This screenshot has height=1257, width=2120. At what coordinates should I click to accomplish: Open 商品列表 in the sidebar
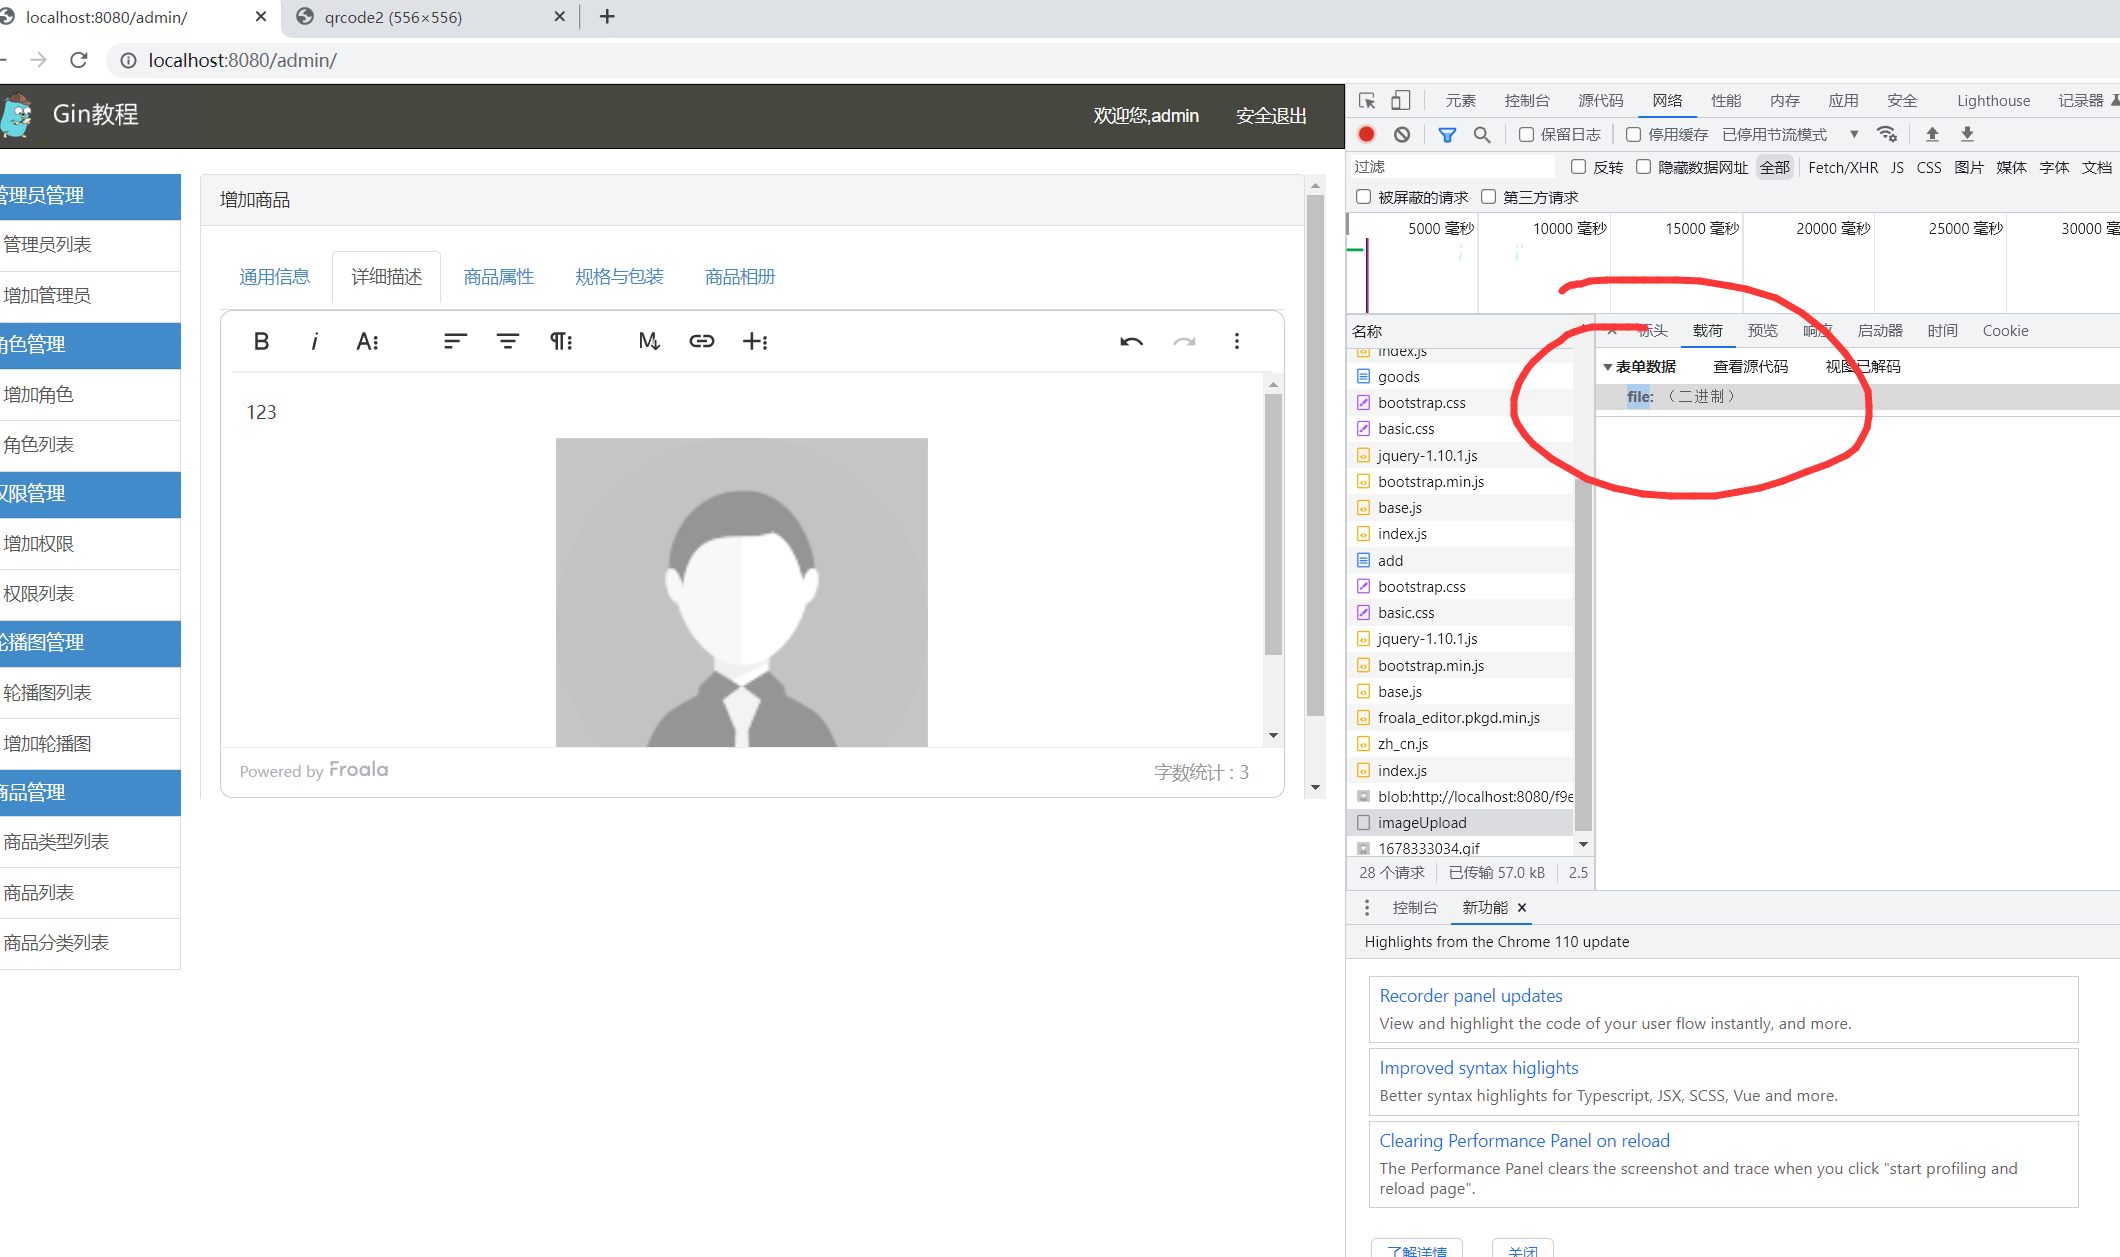click(x=40, y=892)
